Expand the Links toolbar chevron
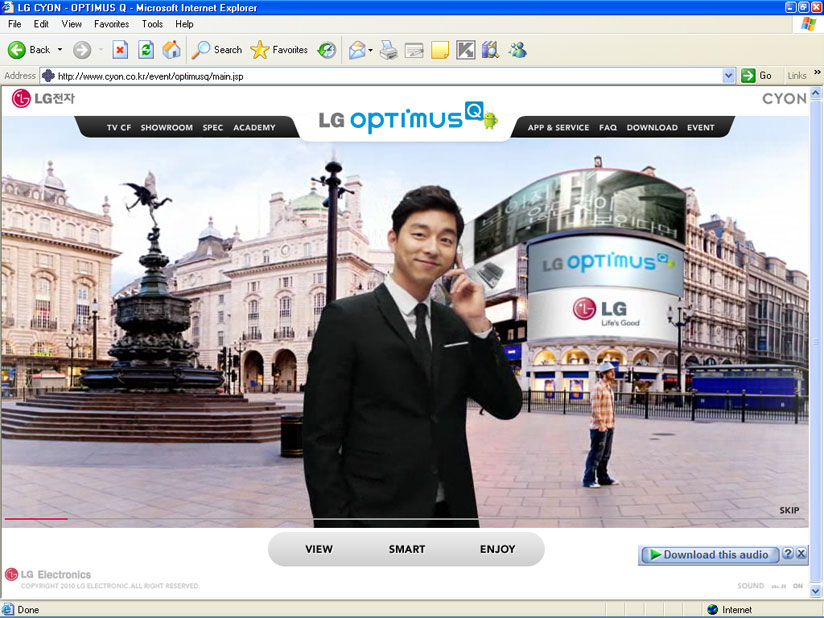Image resolution: width=824 pixels, height=618 pixels. pos(817,72)
